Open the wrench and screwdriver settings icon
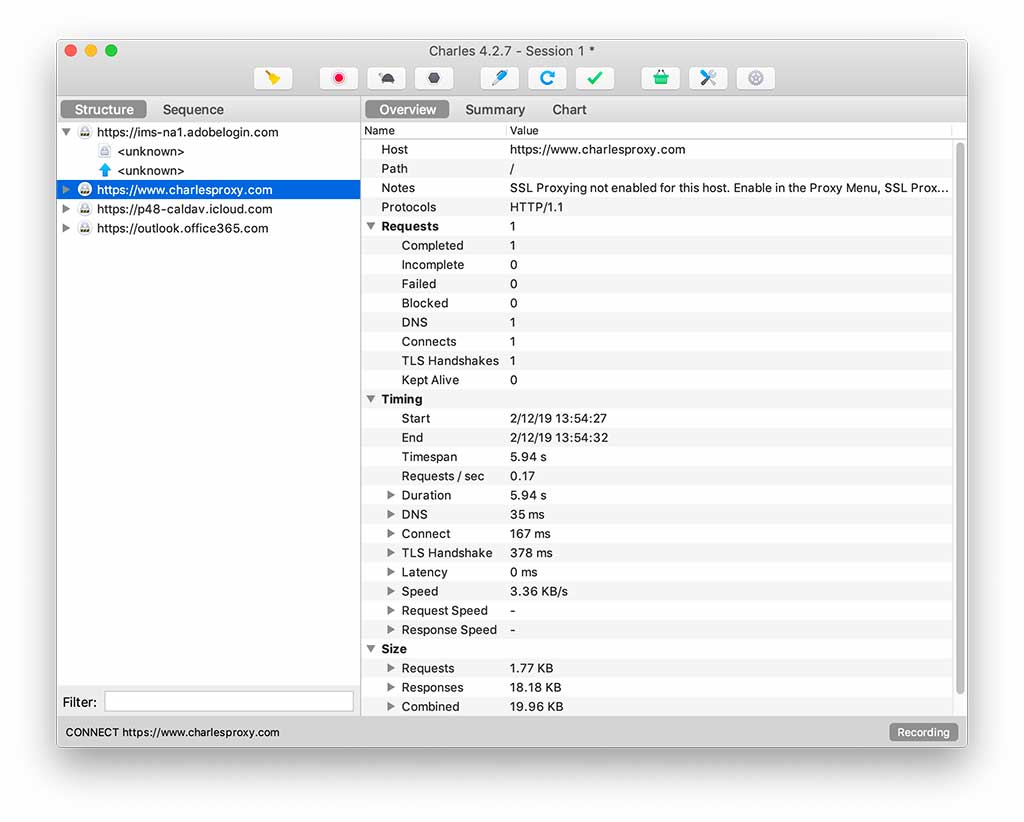The image size is (1024, 822). [708, 78]
